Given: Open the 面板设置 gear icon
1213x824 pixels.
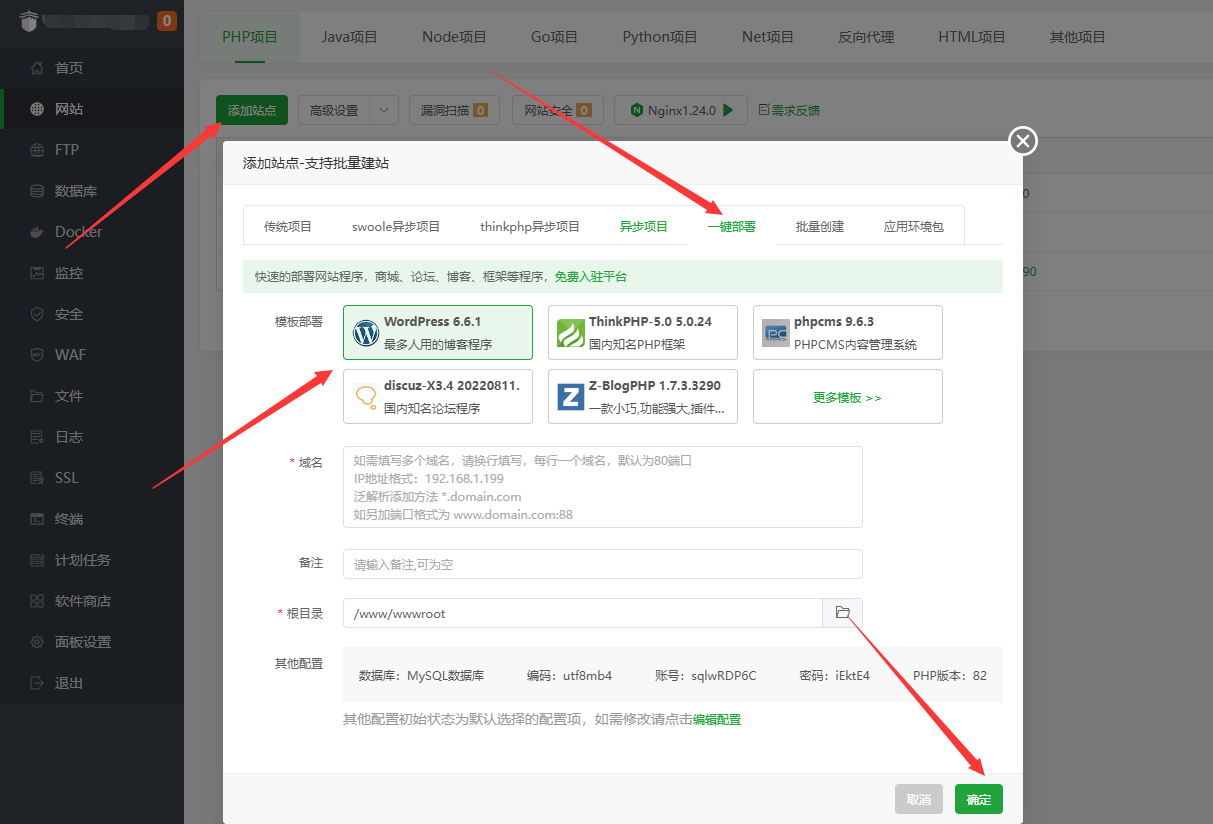Looking at the screenshot, I should point(37,642).
